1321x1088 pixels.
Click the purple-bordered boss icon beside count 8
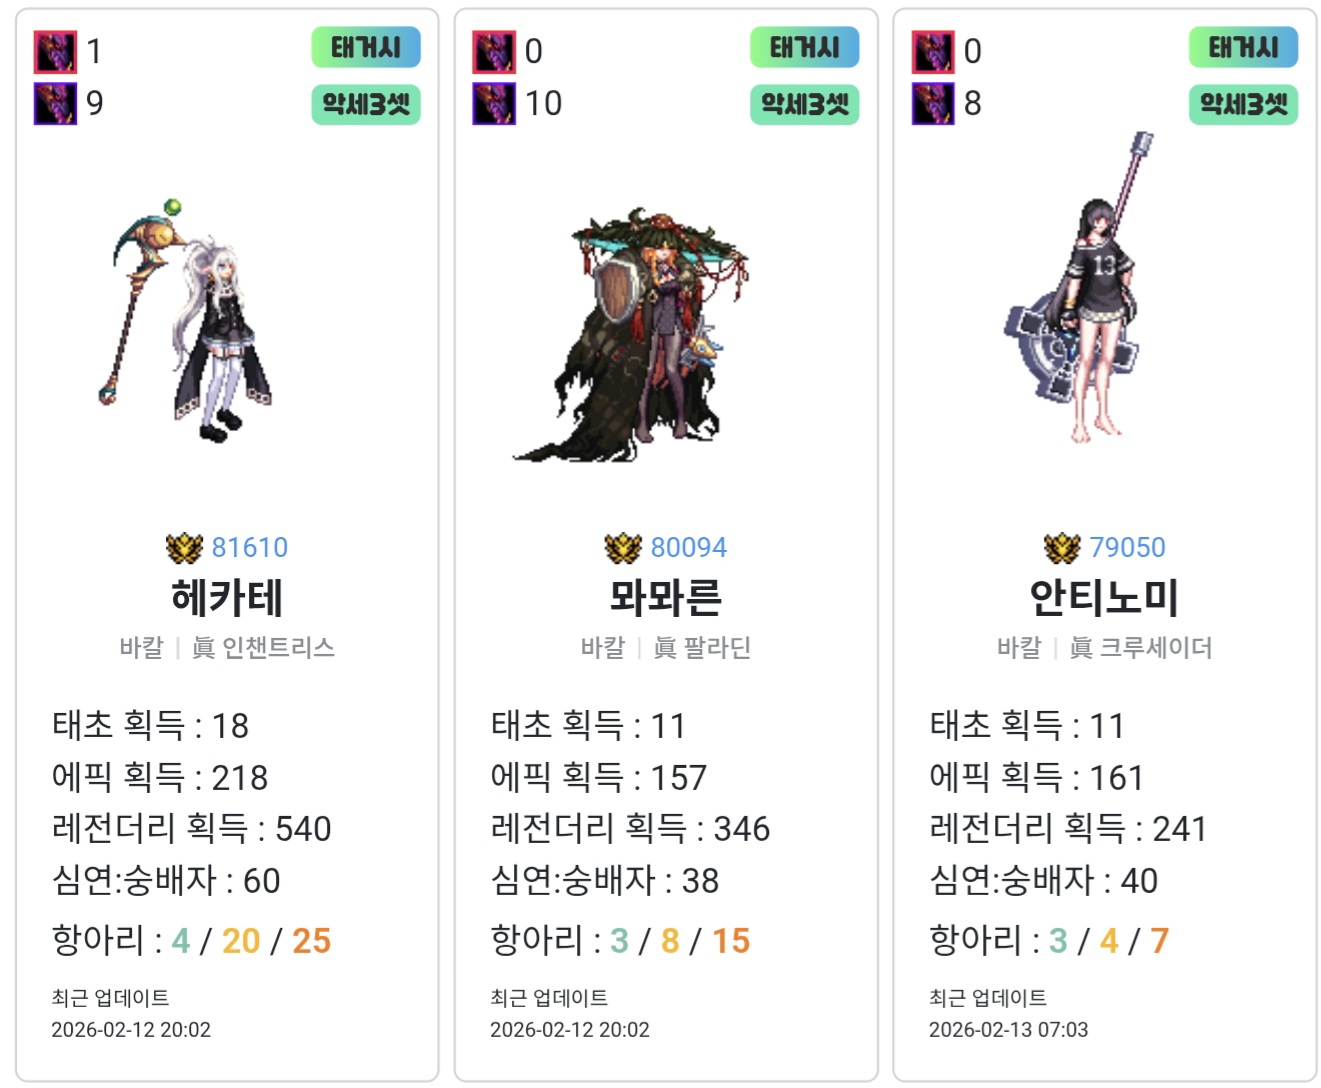[933, 104]
